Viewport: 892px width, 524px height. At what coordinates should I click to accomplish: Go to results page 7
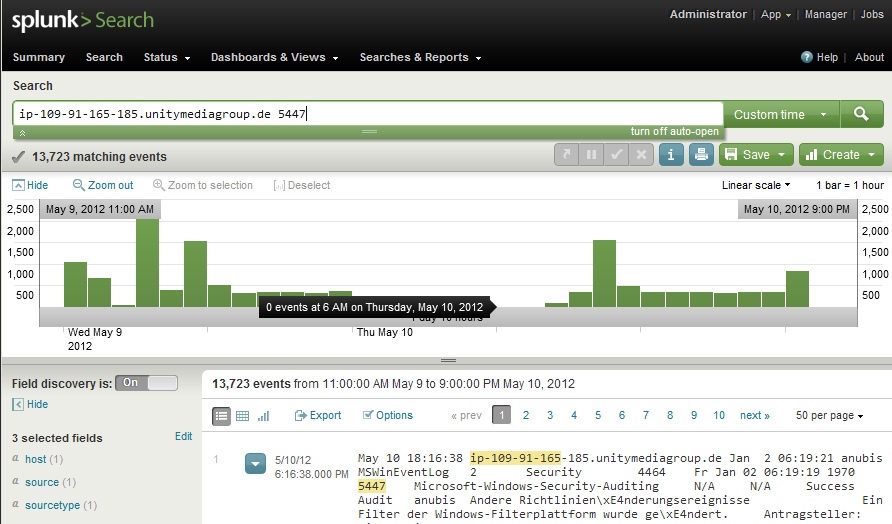click(646, 415)
